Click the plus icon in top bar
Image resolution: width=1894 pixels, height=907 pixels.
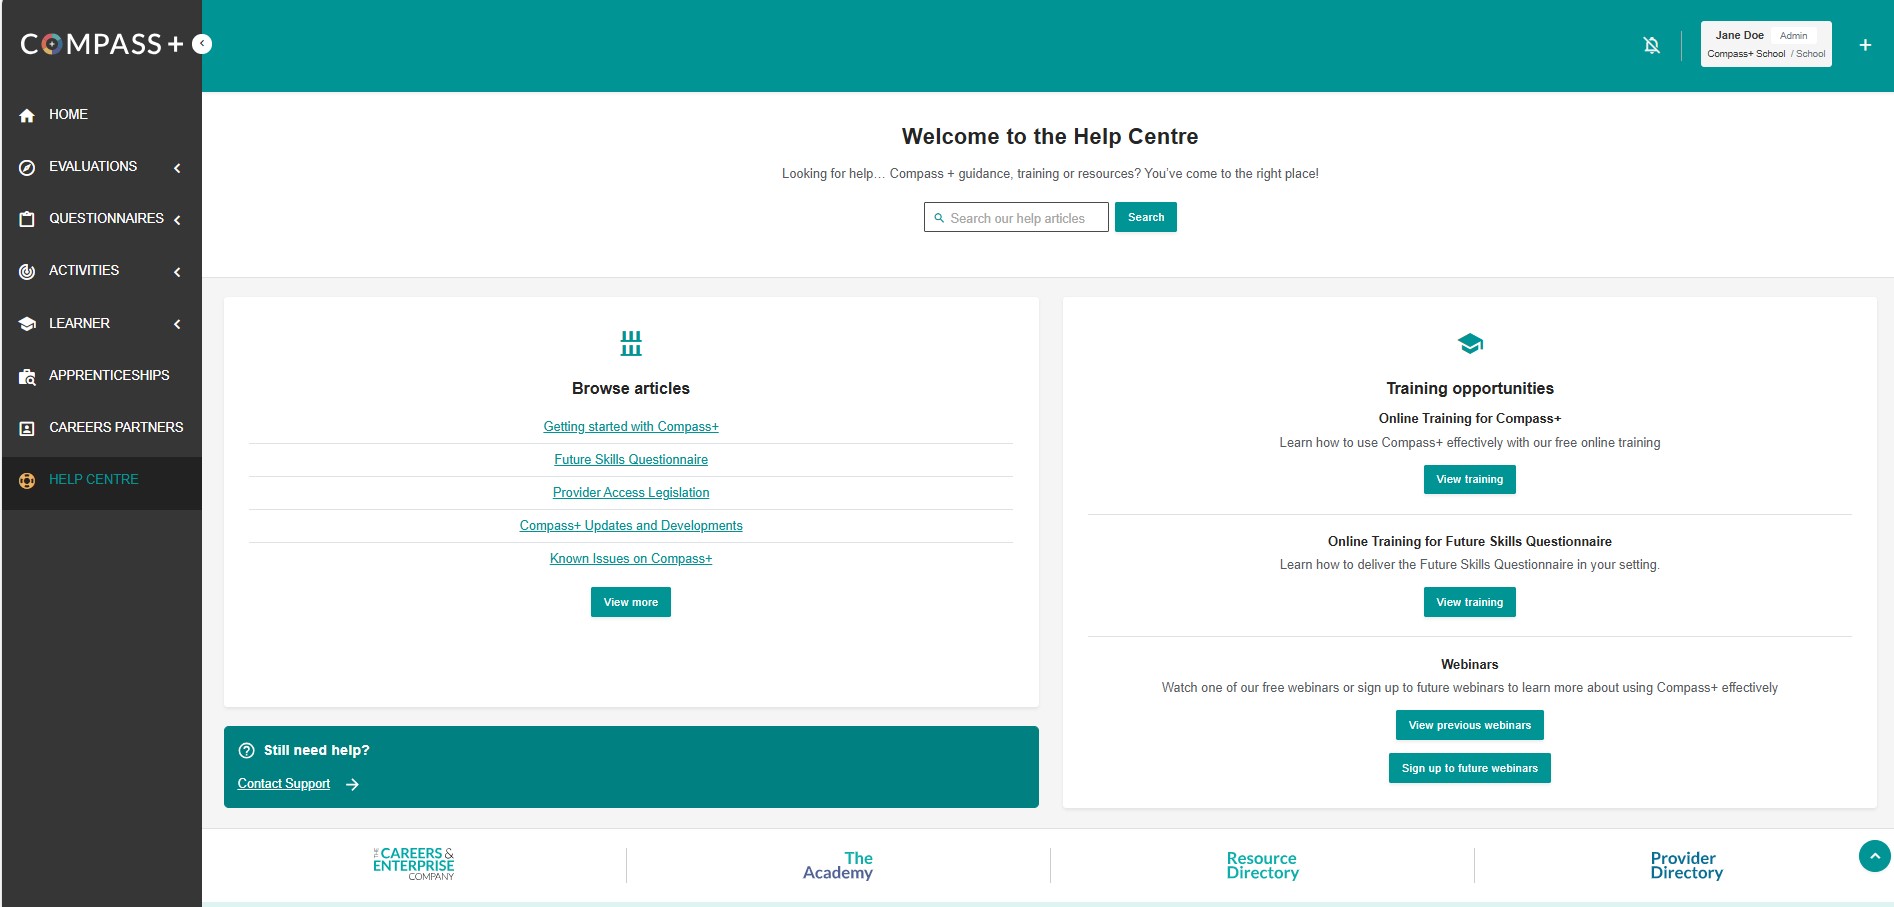1865,44
